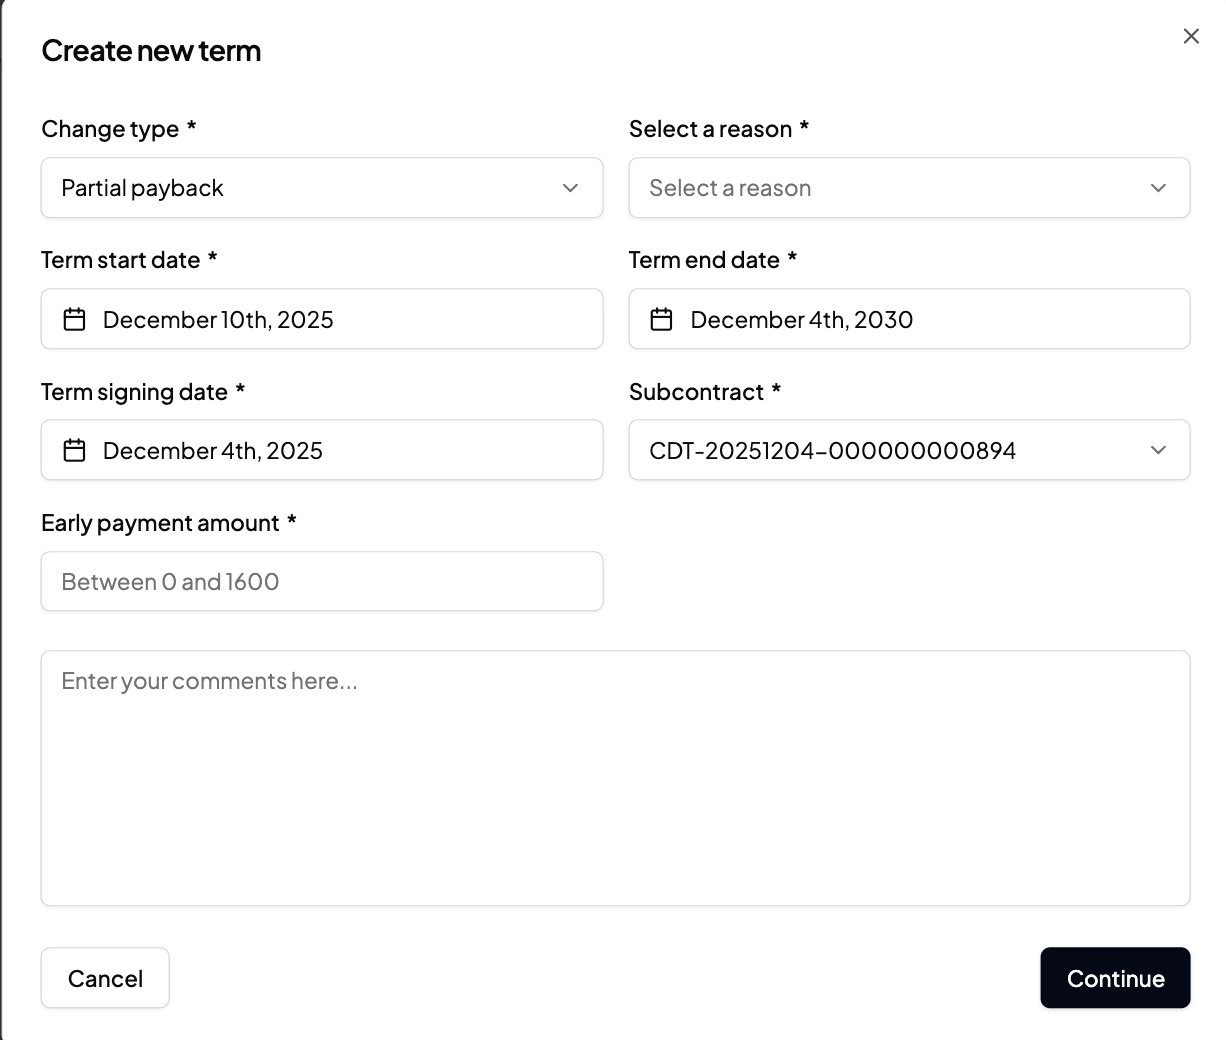Click the Term signing date label
The height and width of the screenshot is (1040, 1226).
[x=134, y=392]
